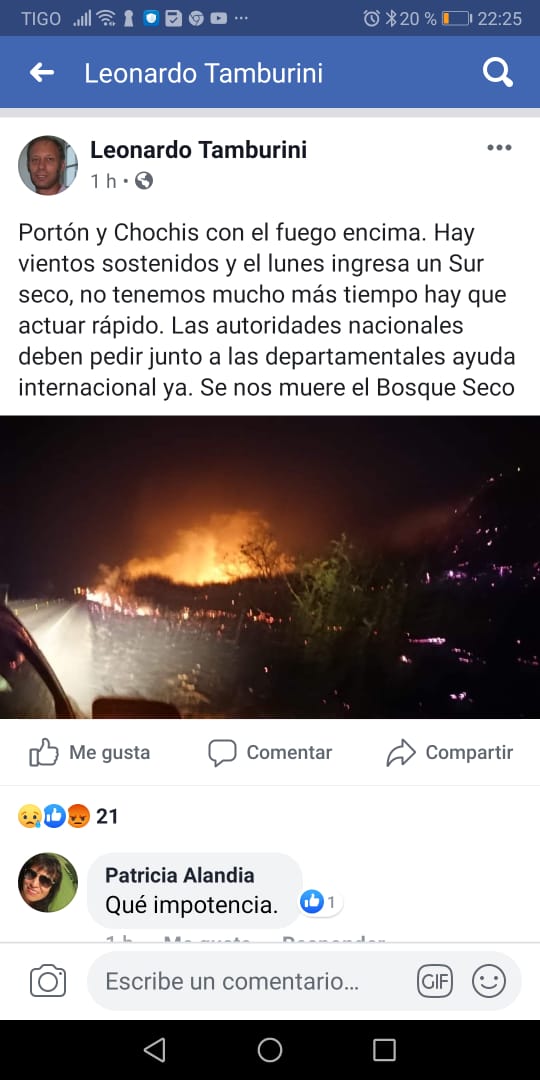The width and height of the screenshot is (540, 1080).
Task: Open the three-dot post options menu
Action: pos(499,147)
